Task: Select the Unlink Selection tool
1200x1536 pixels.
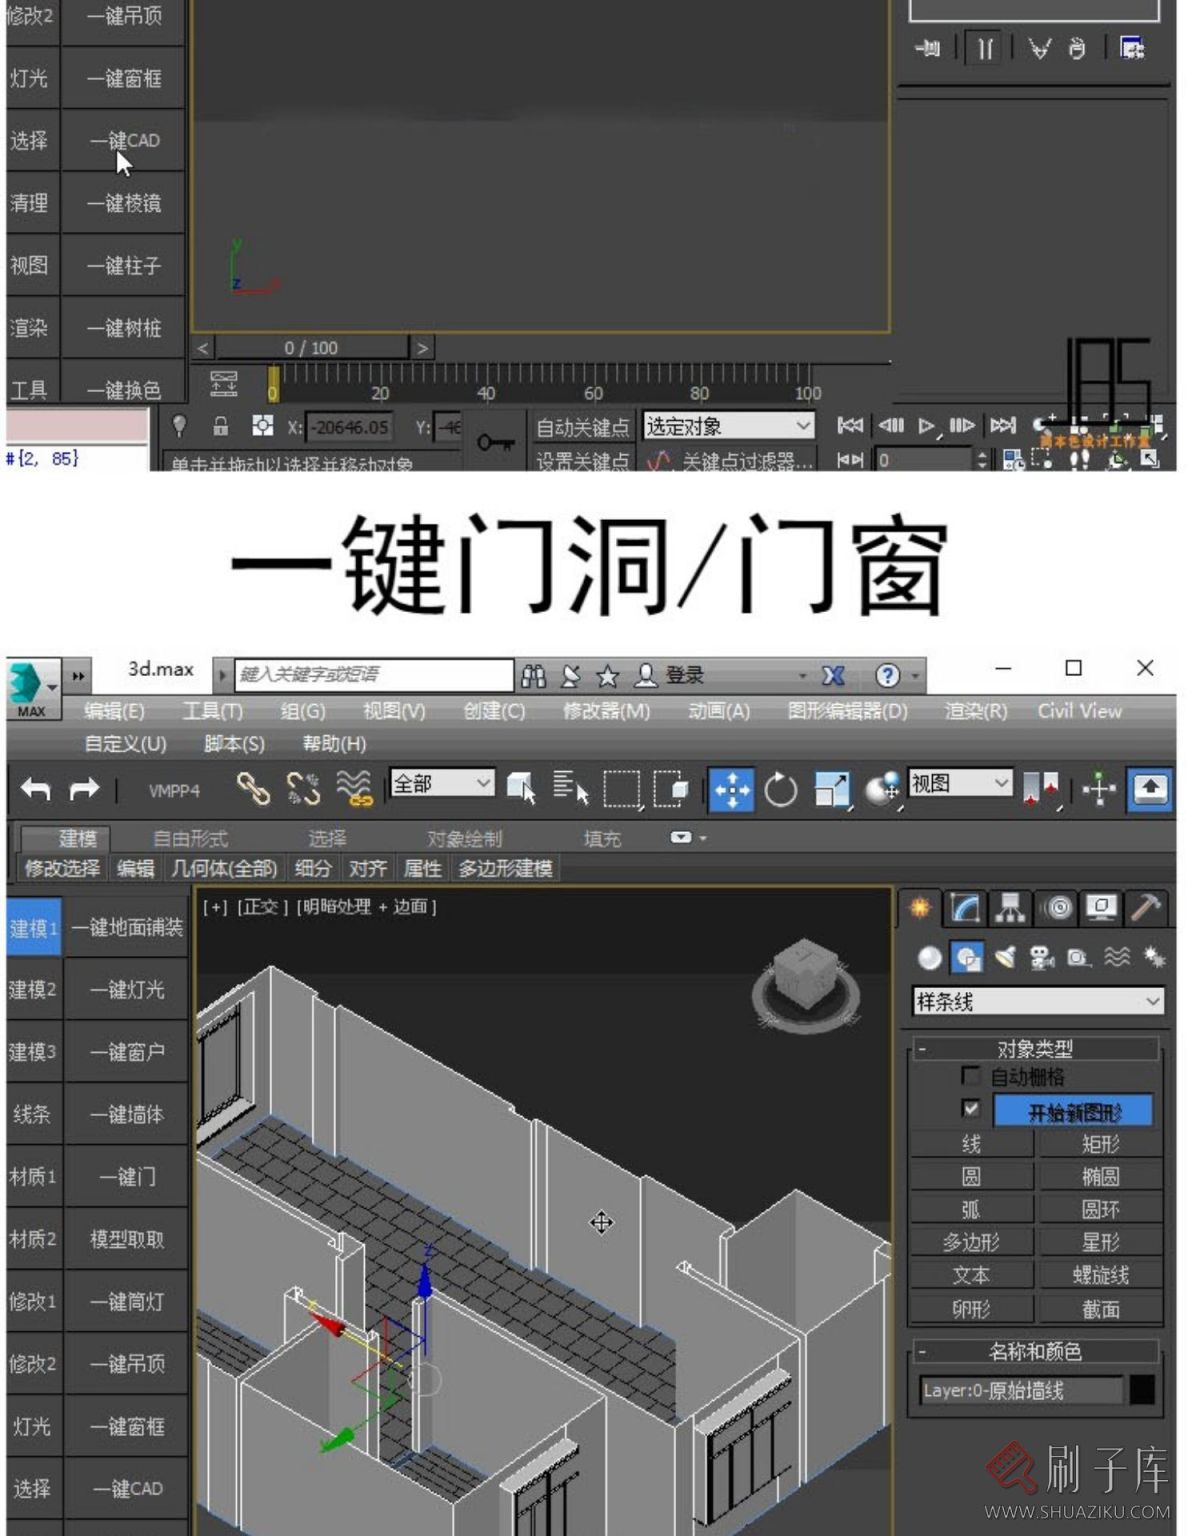Action: [x=303, y=789]
